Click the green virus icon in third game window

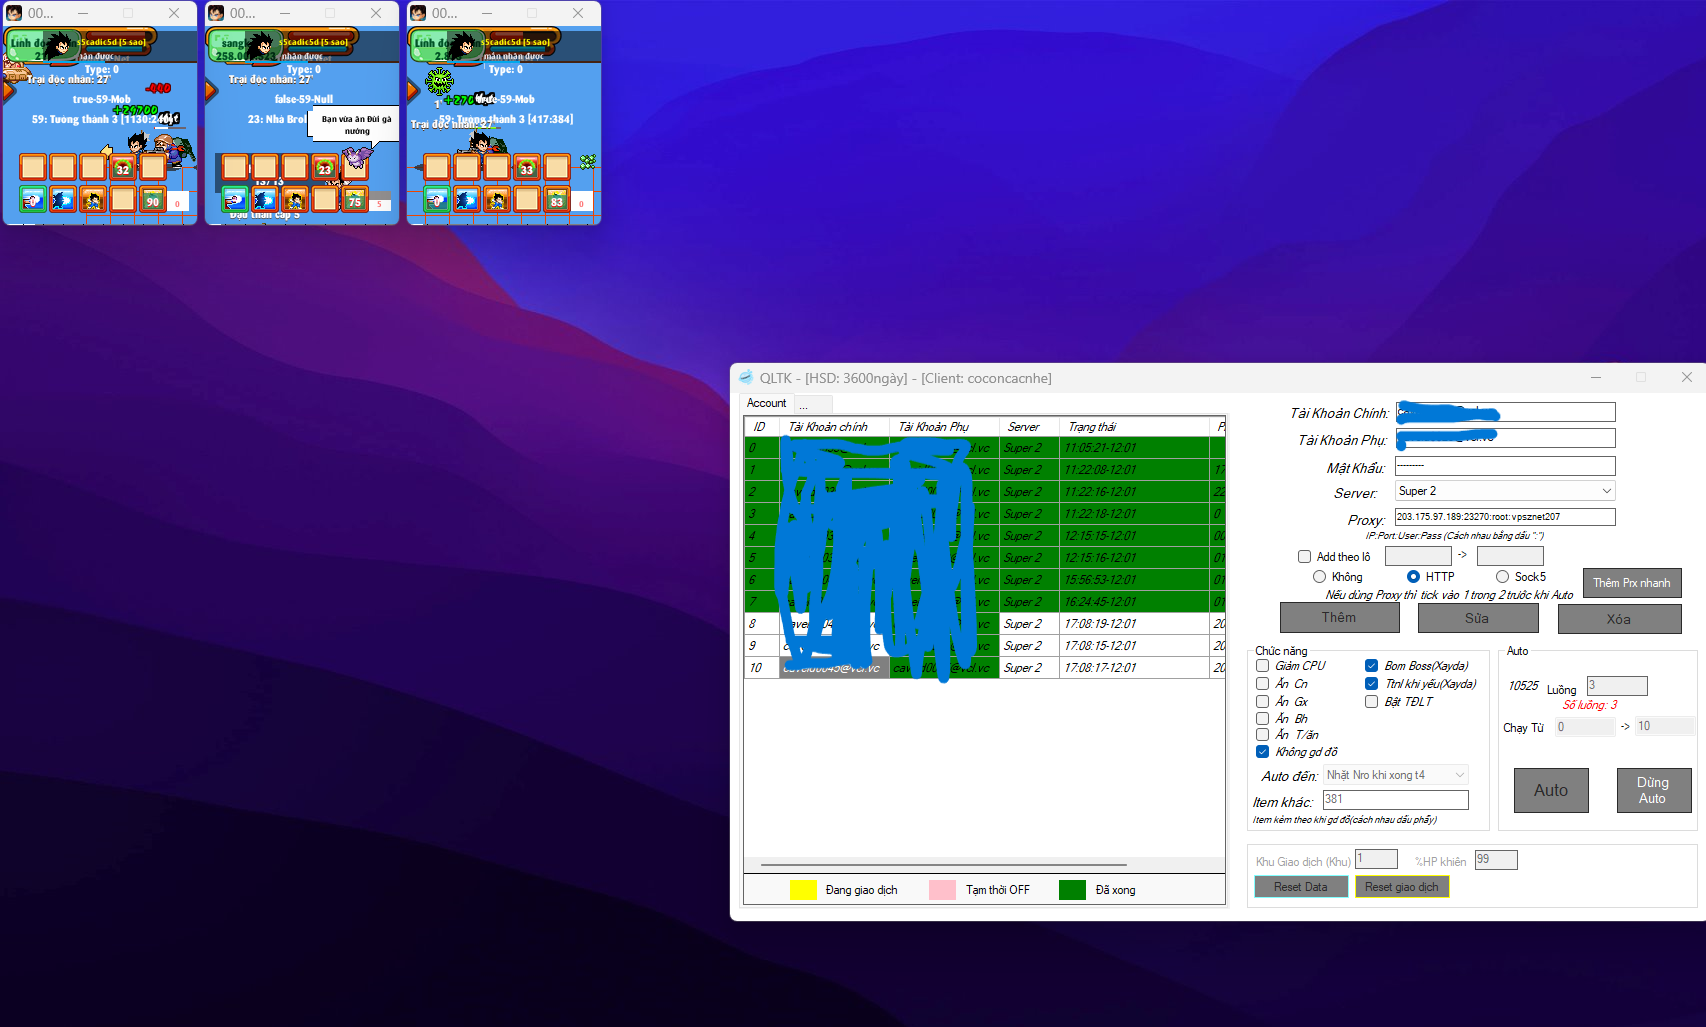439,81
